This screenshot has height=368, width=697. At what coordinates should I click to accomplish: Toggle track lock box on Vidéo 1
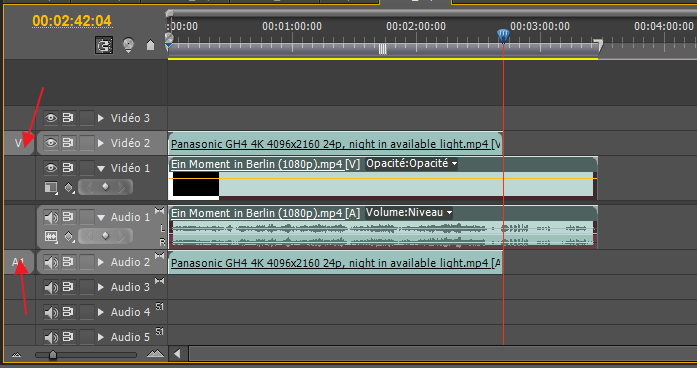point(87,168)
